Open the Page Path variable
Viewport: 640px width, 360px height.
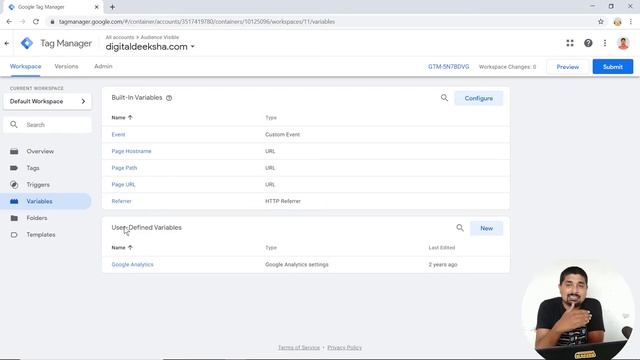[124, 168]
